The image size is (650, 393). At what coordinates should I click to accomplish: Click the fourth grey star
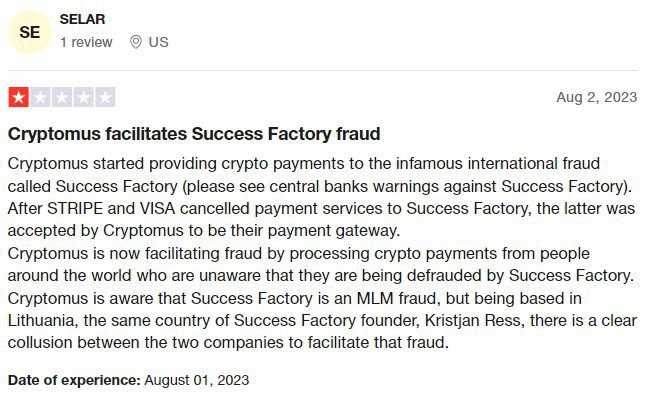click(83, 97)
